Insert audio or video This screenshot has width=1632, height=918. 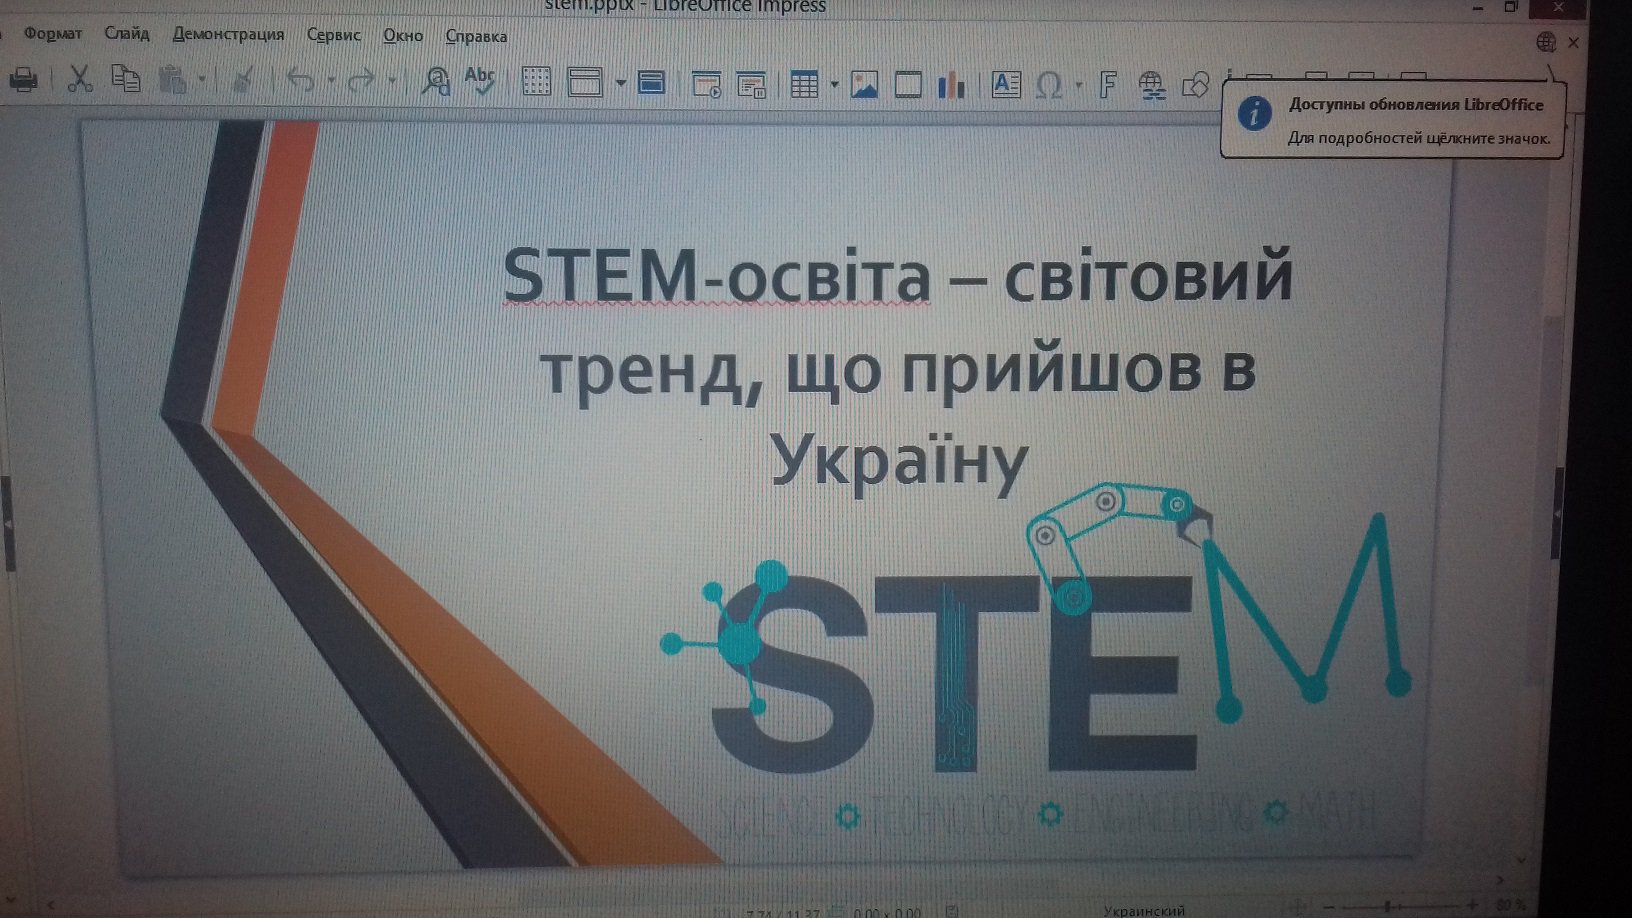tap(908, 85)
